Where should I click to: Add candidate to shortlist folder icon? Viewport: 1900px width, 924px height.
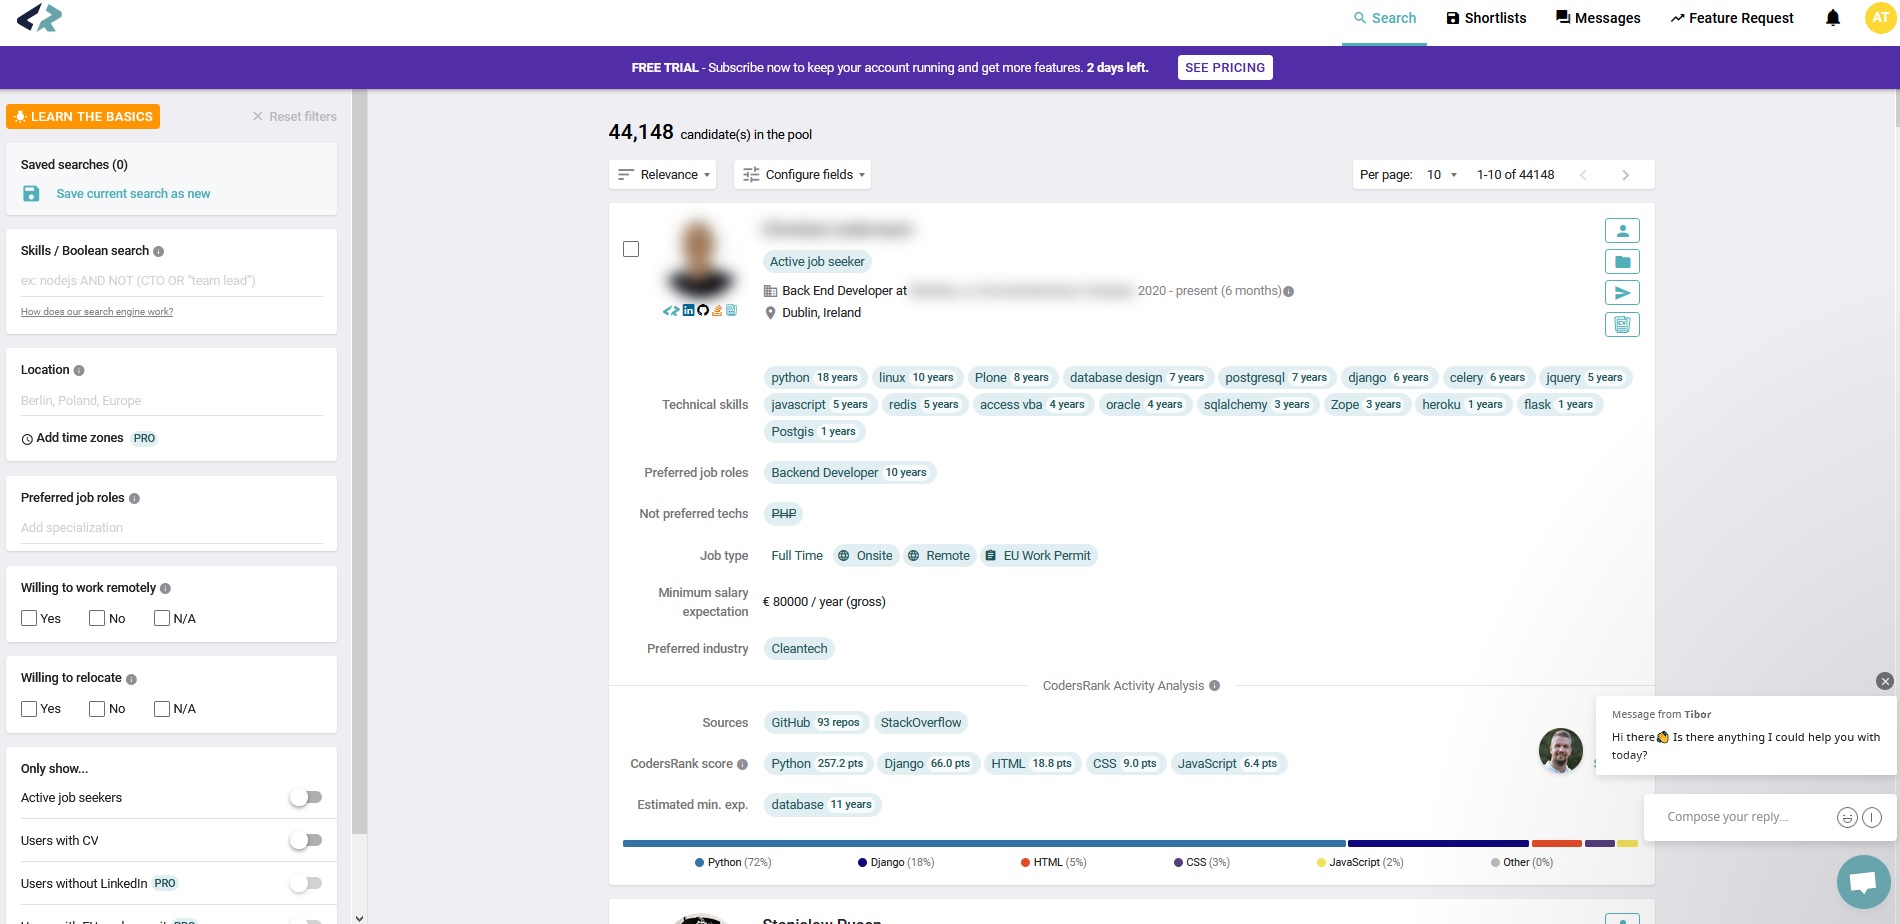pyautogui.click(x=1622, y=262)
